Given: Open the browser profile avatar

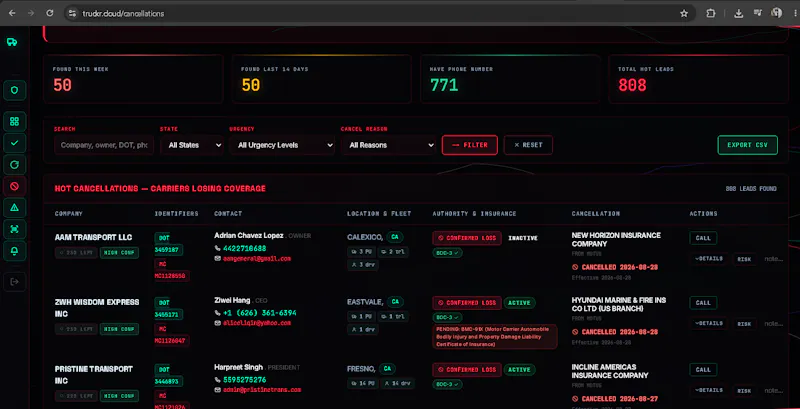Looking at the screenshot, I should pos(777,13).
